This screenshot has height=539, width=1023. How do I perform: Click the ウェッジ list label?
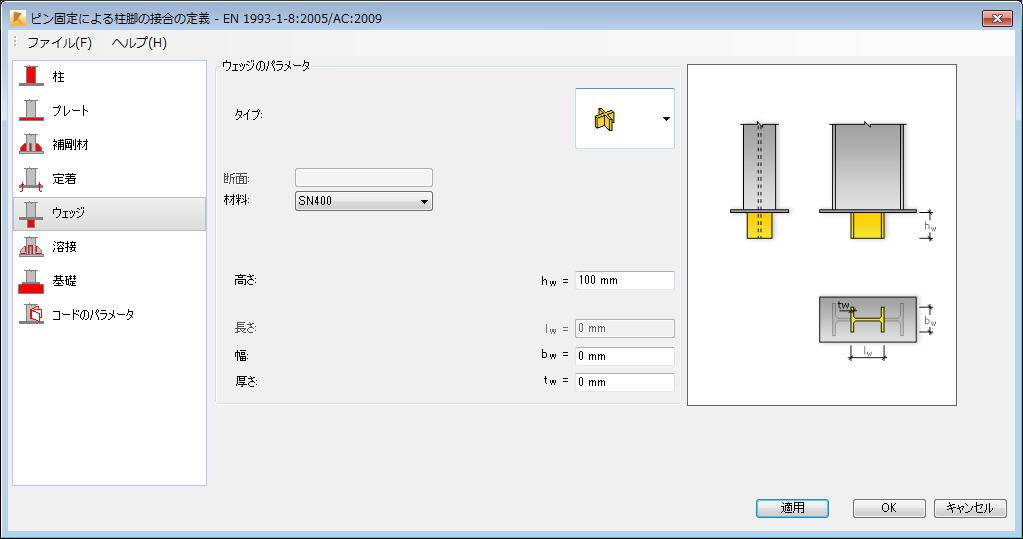tap(69, 213)
